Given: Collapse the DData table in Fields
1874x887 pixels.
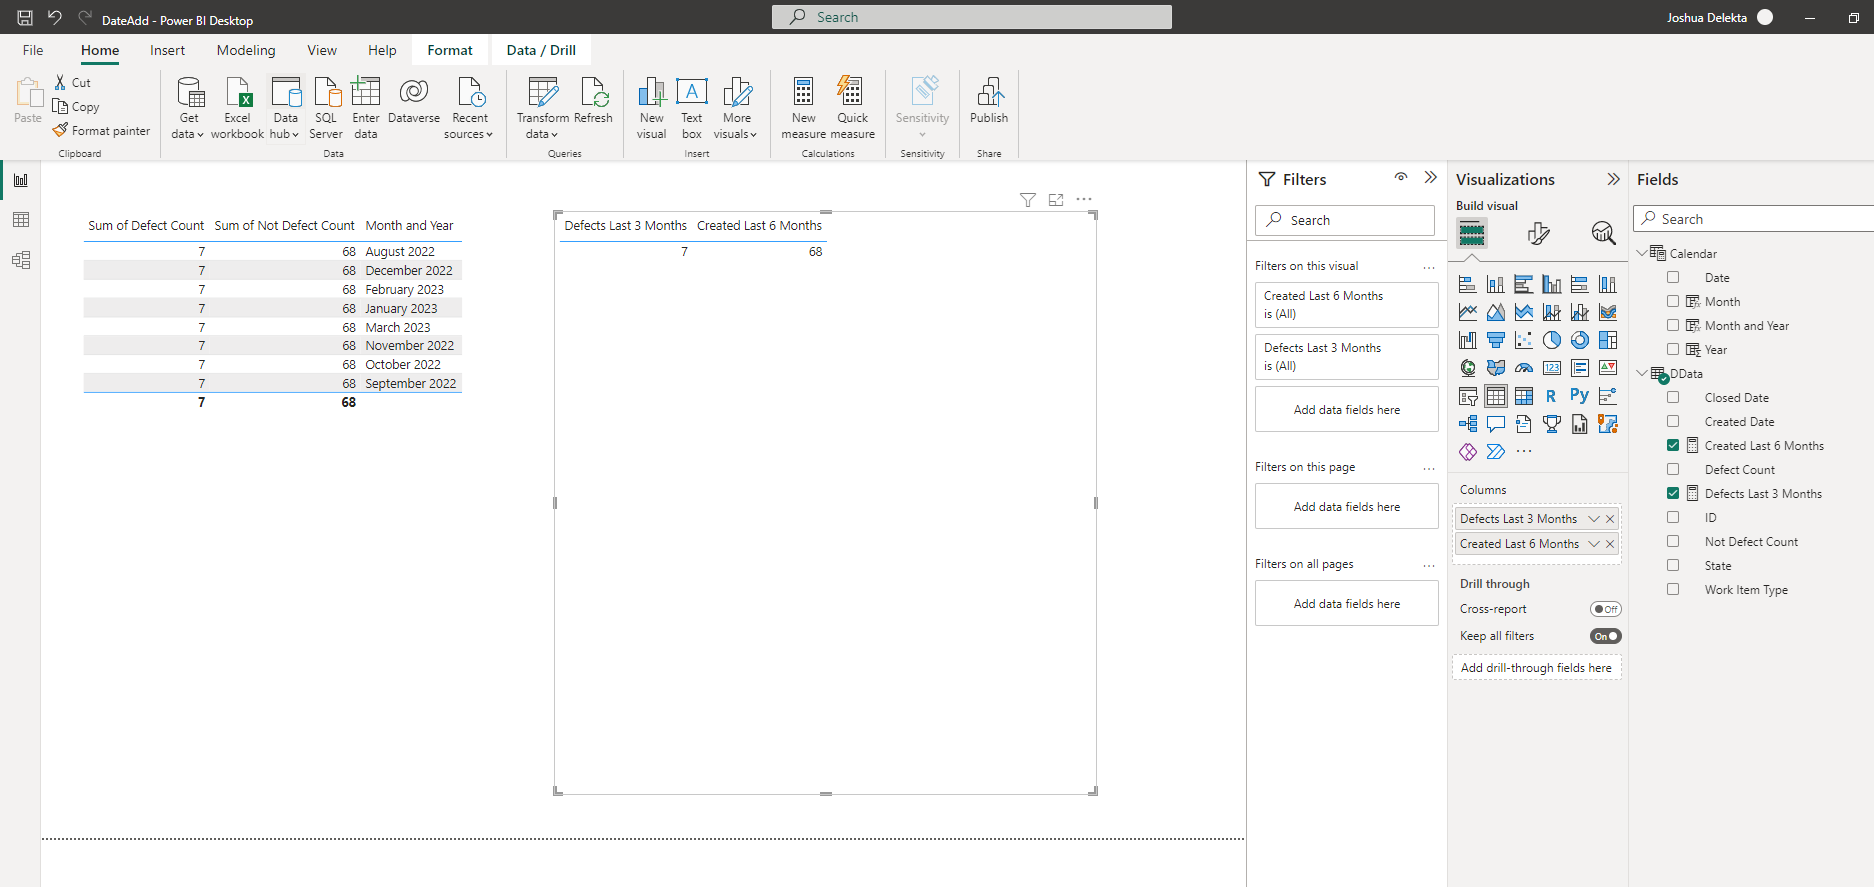Looking at the screenshot, I should [1642, 374].
